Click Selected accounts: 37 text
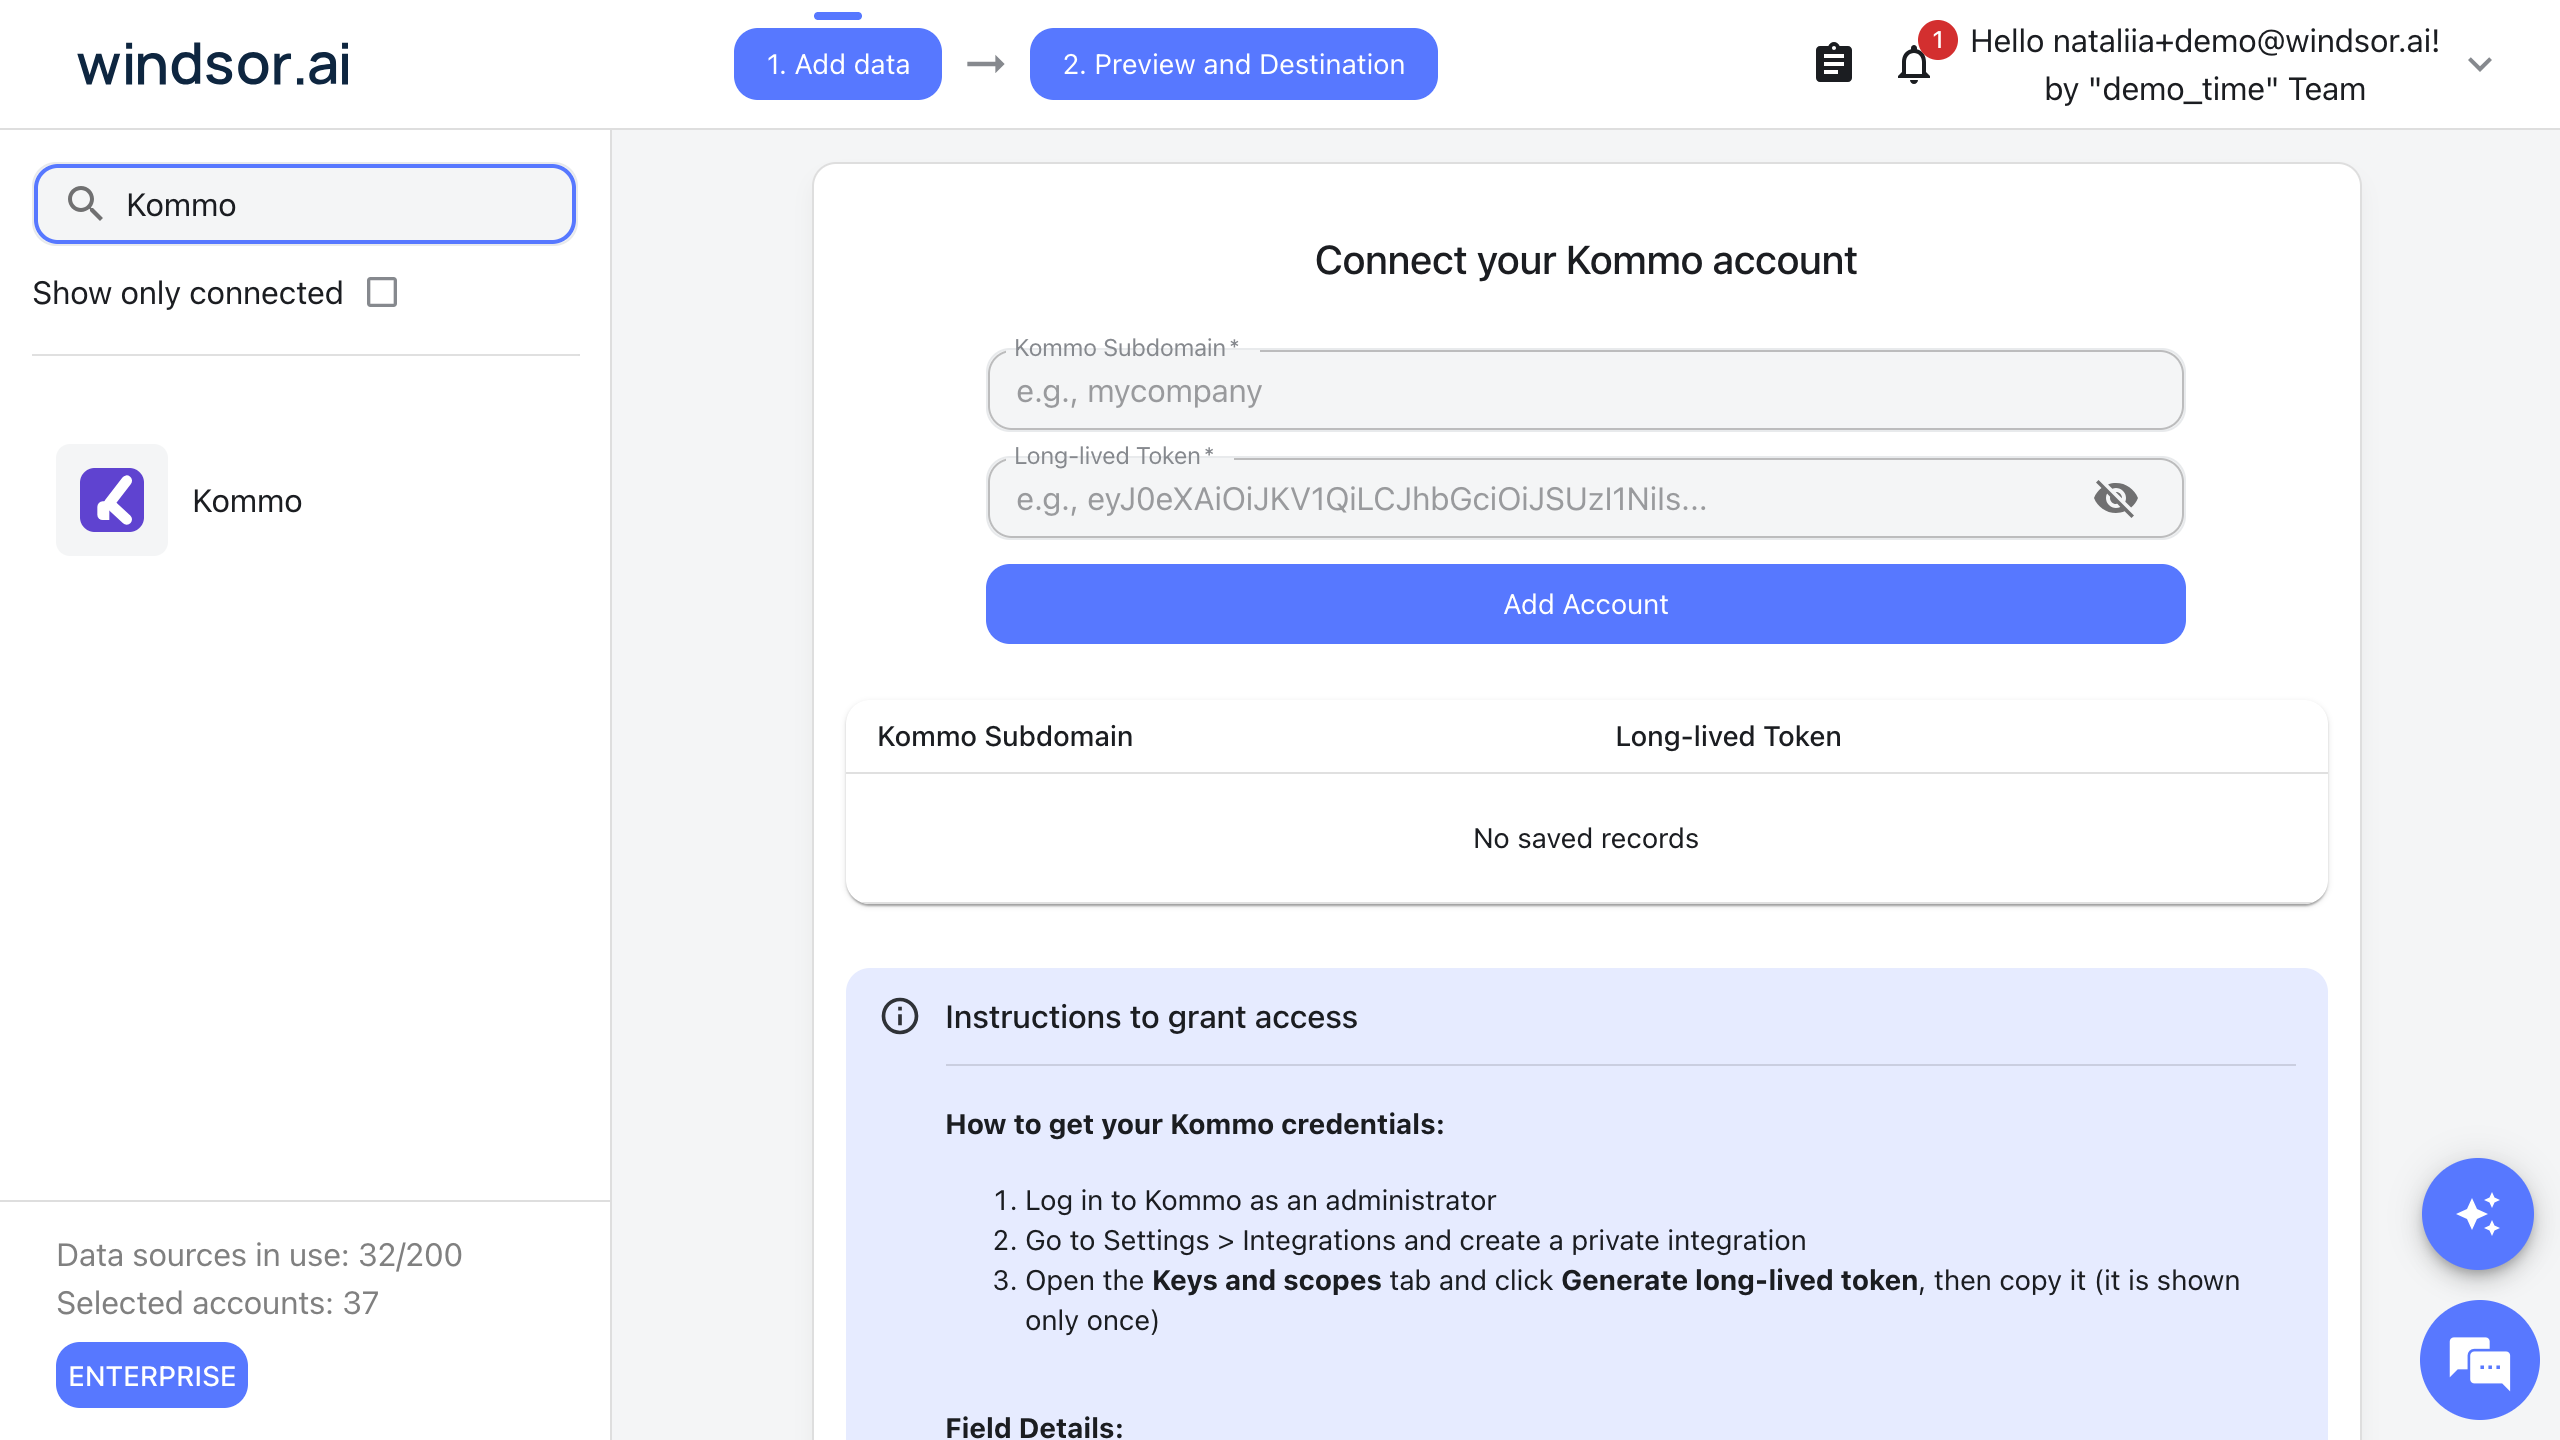This screenshot has height=1440, width=2560. coord(218,1302)
